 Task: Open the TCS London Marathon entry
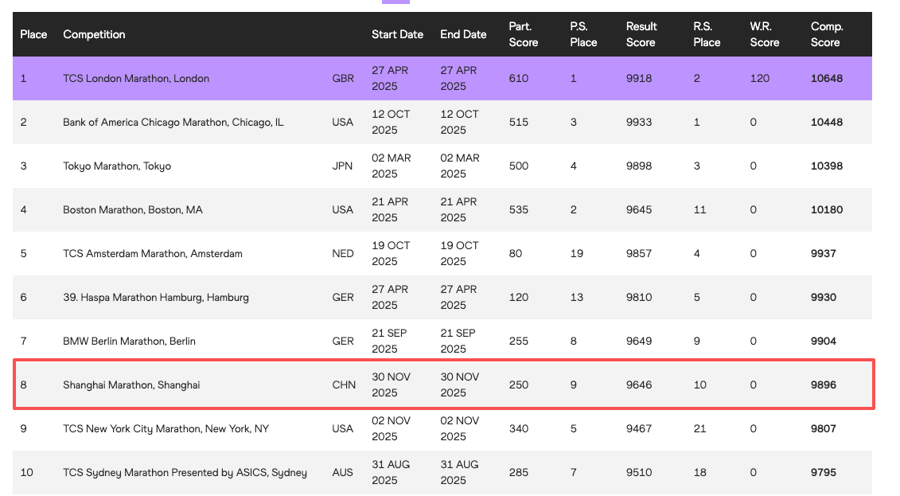tap(136, 79)
